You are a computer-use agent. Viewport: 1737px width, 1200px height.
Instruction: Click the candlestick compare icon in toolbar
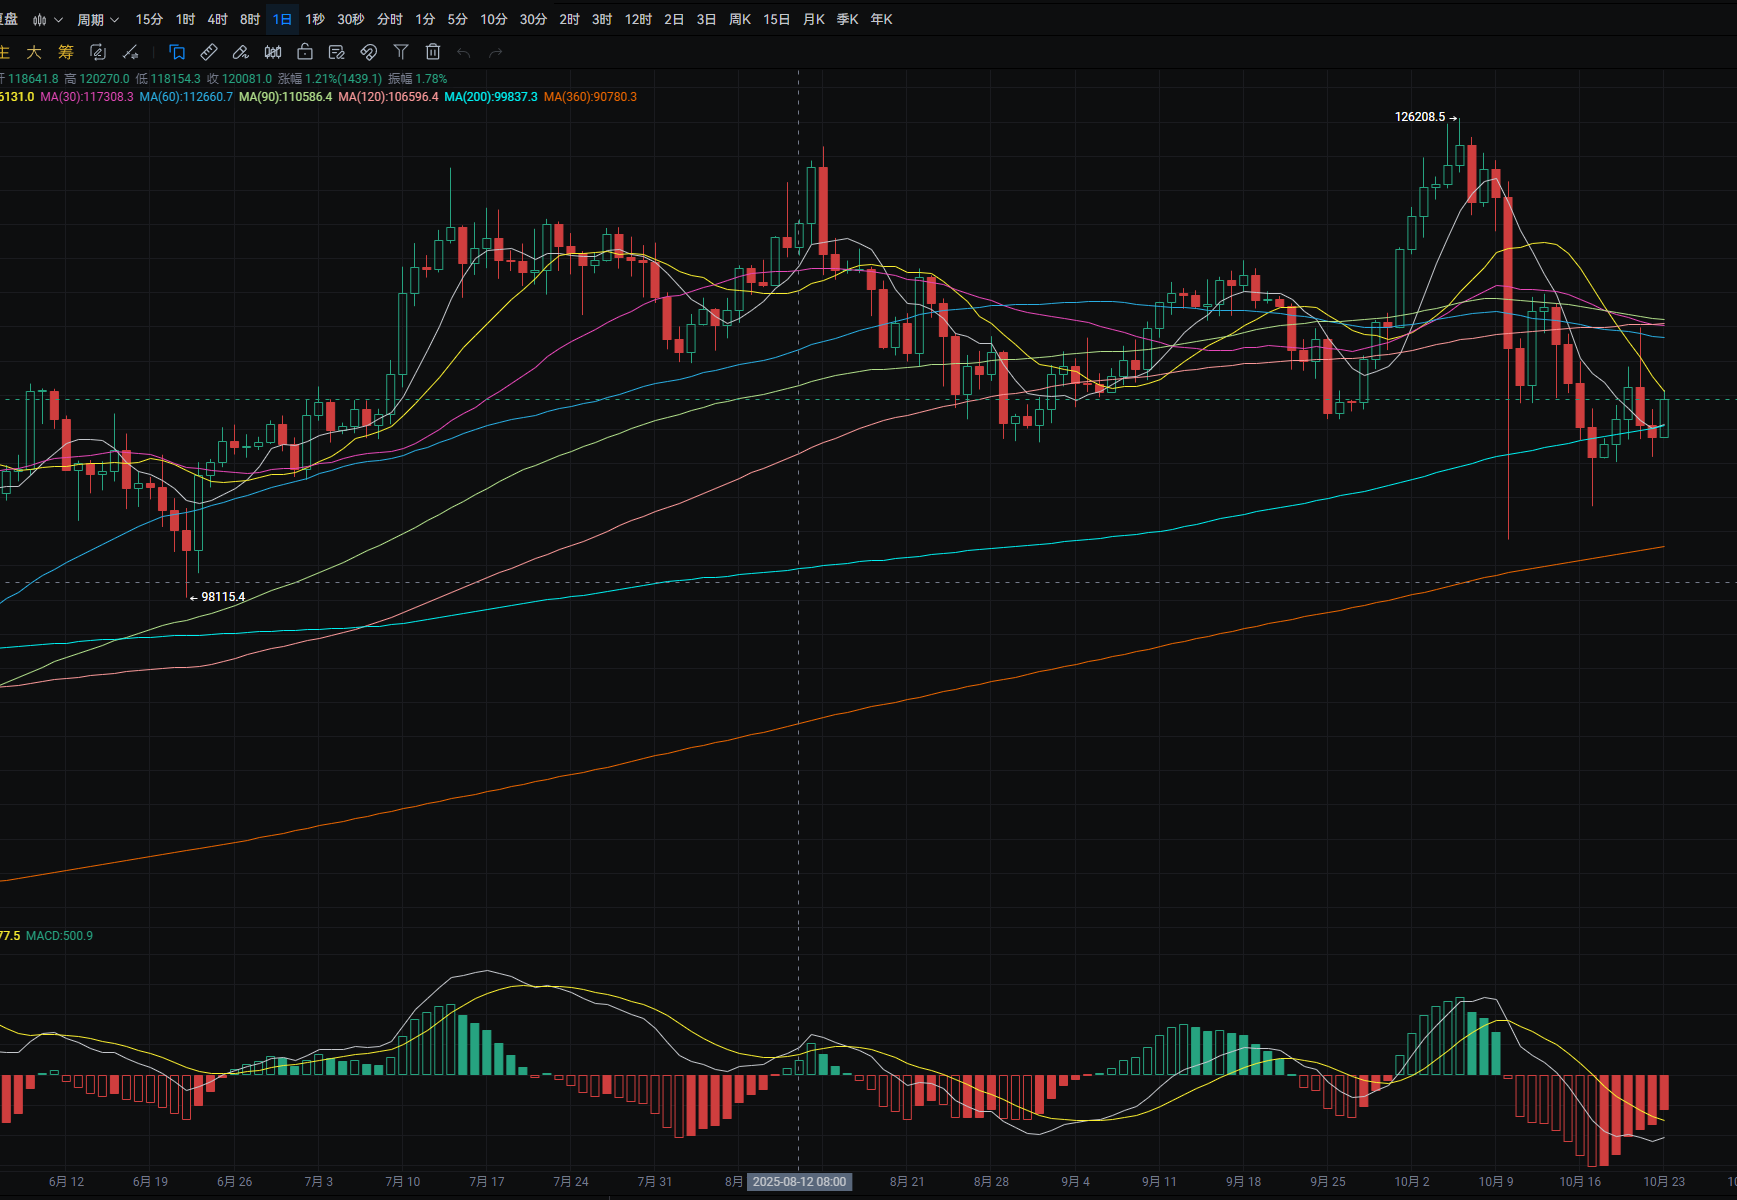[x=273, y=52]
